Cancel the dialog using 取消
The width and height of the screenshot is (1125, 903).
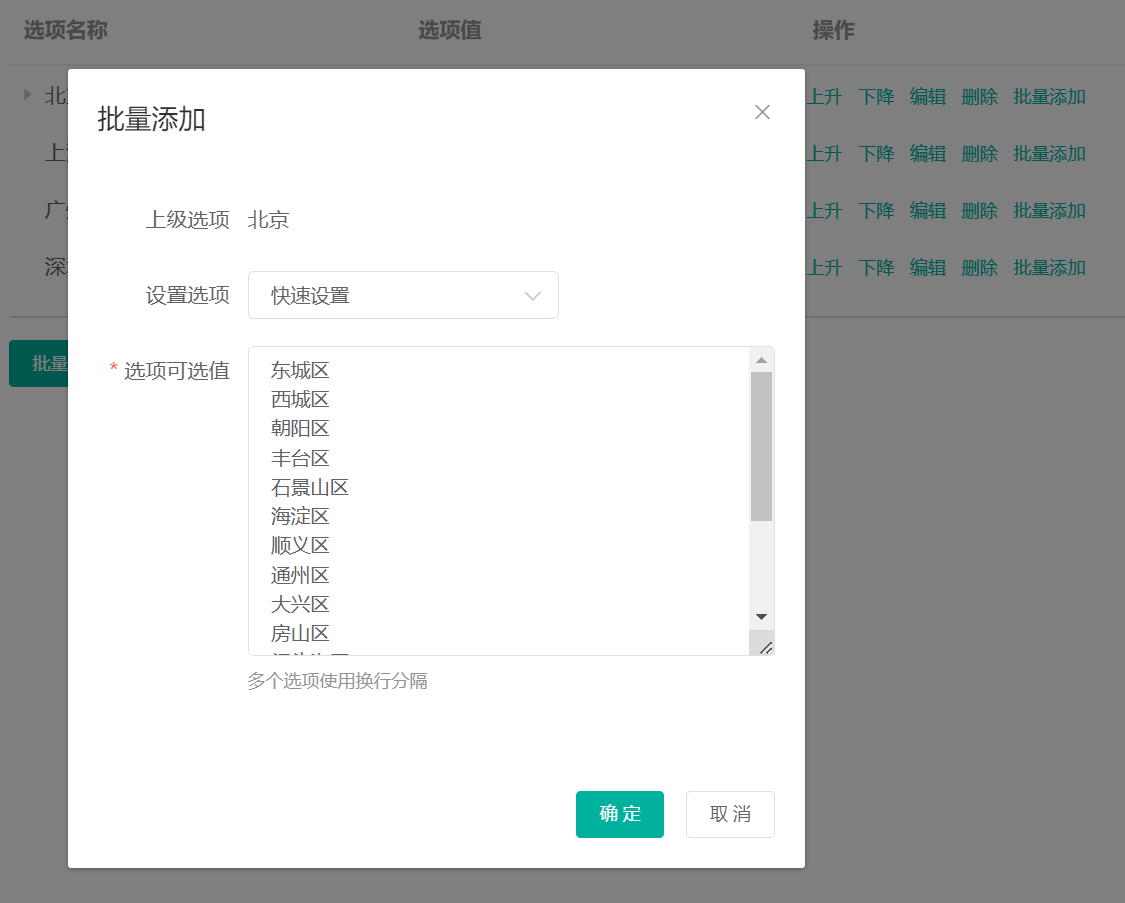coord(729,814)
